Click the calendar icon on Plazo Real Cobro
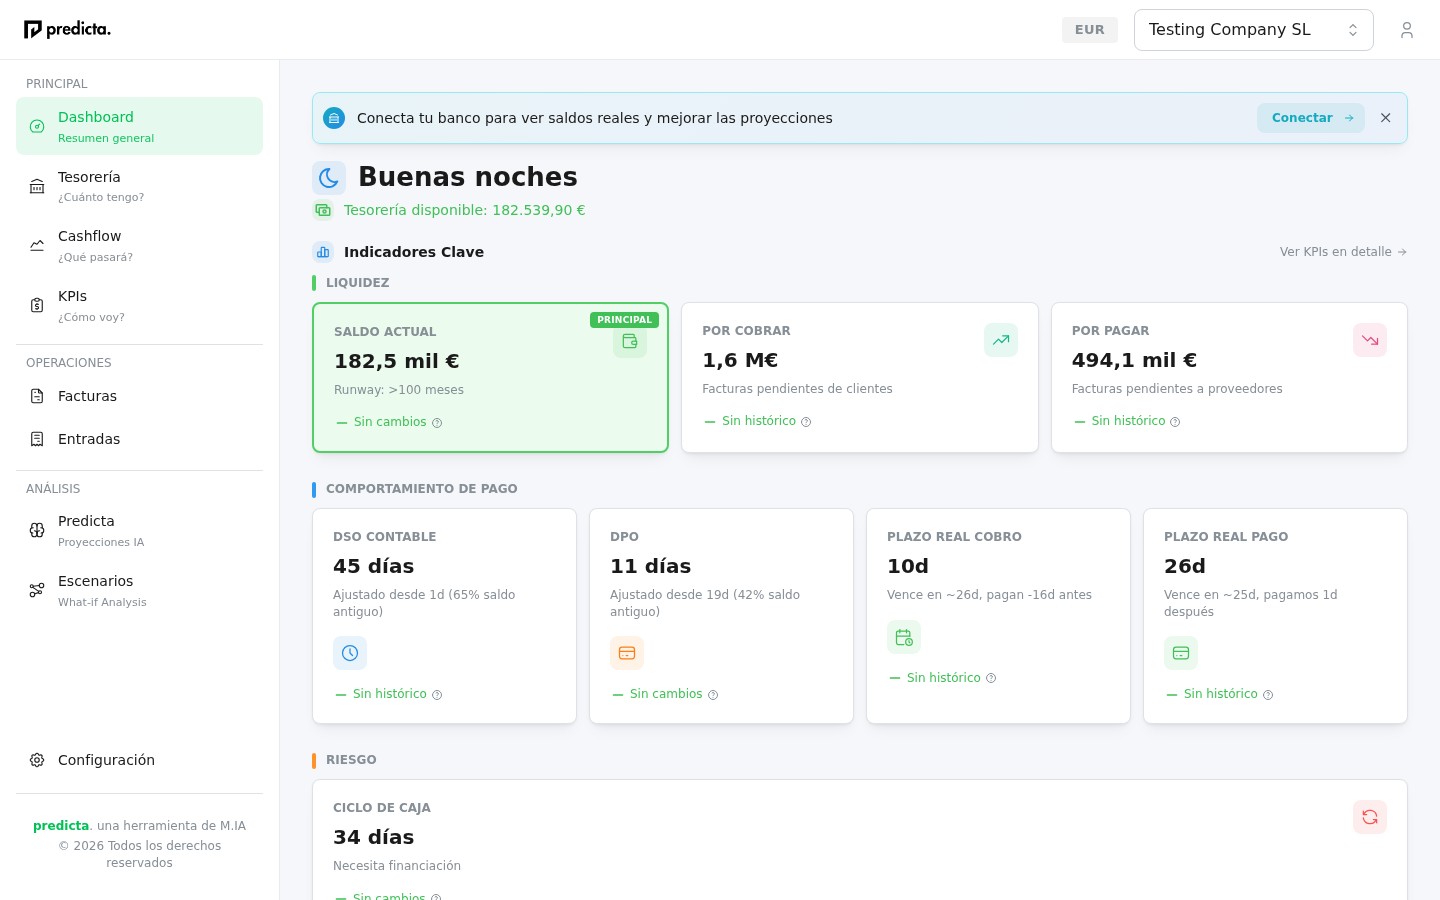The width and height of the screenshot is (1440, 900). pyautogui.click(x=904, y=637)
